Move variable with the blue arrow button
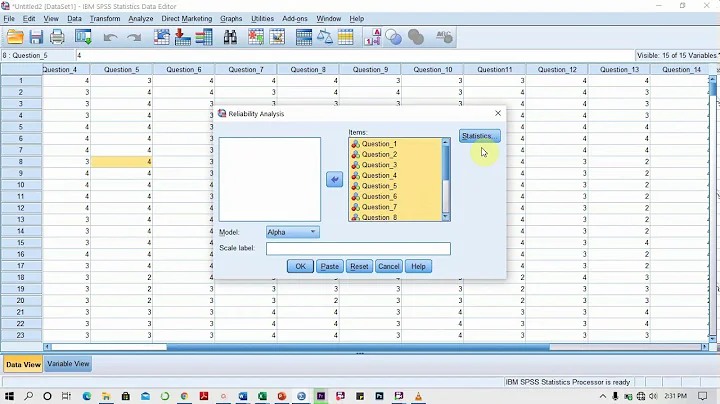This screenshot has width=720, height=404. click(x=334, y=180)
